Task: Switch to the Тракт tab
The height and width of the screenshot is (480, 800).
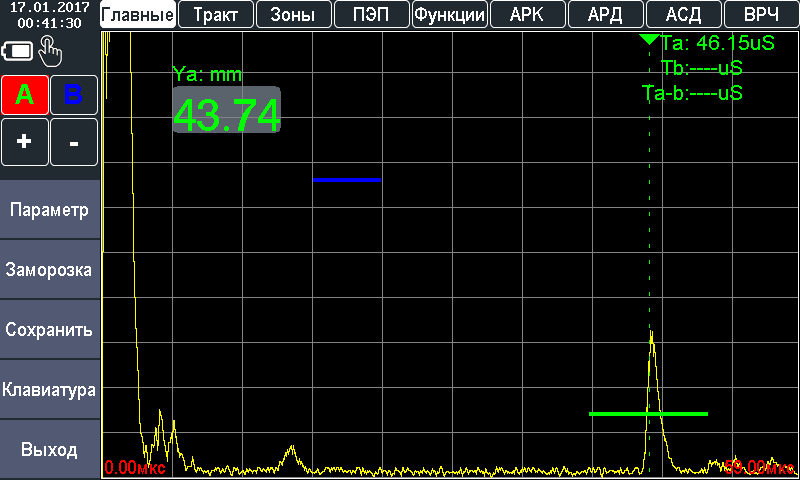Action: pos(216,15)
